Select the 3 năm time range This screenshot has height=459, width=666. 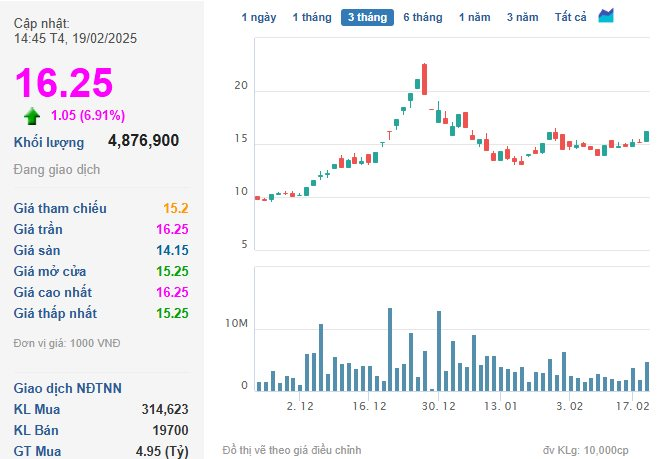point(522,17)
